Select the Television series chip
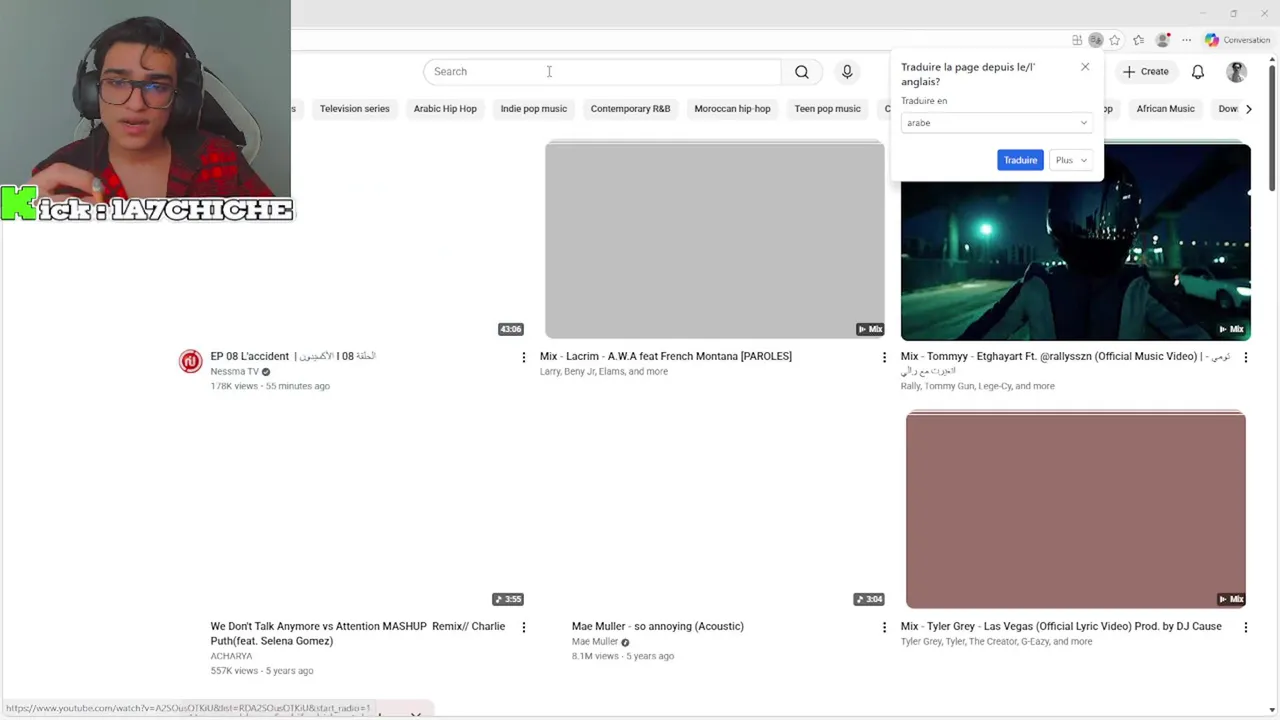This screenshot has height=720, width=1280. click(x=354, y=109)
